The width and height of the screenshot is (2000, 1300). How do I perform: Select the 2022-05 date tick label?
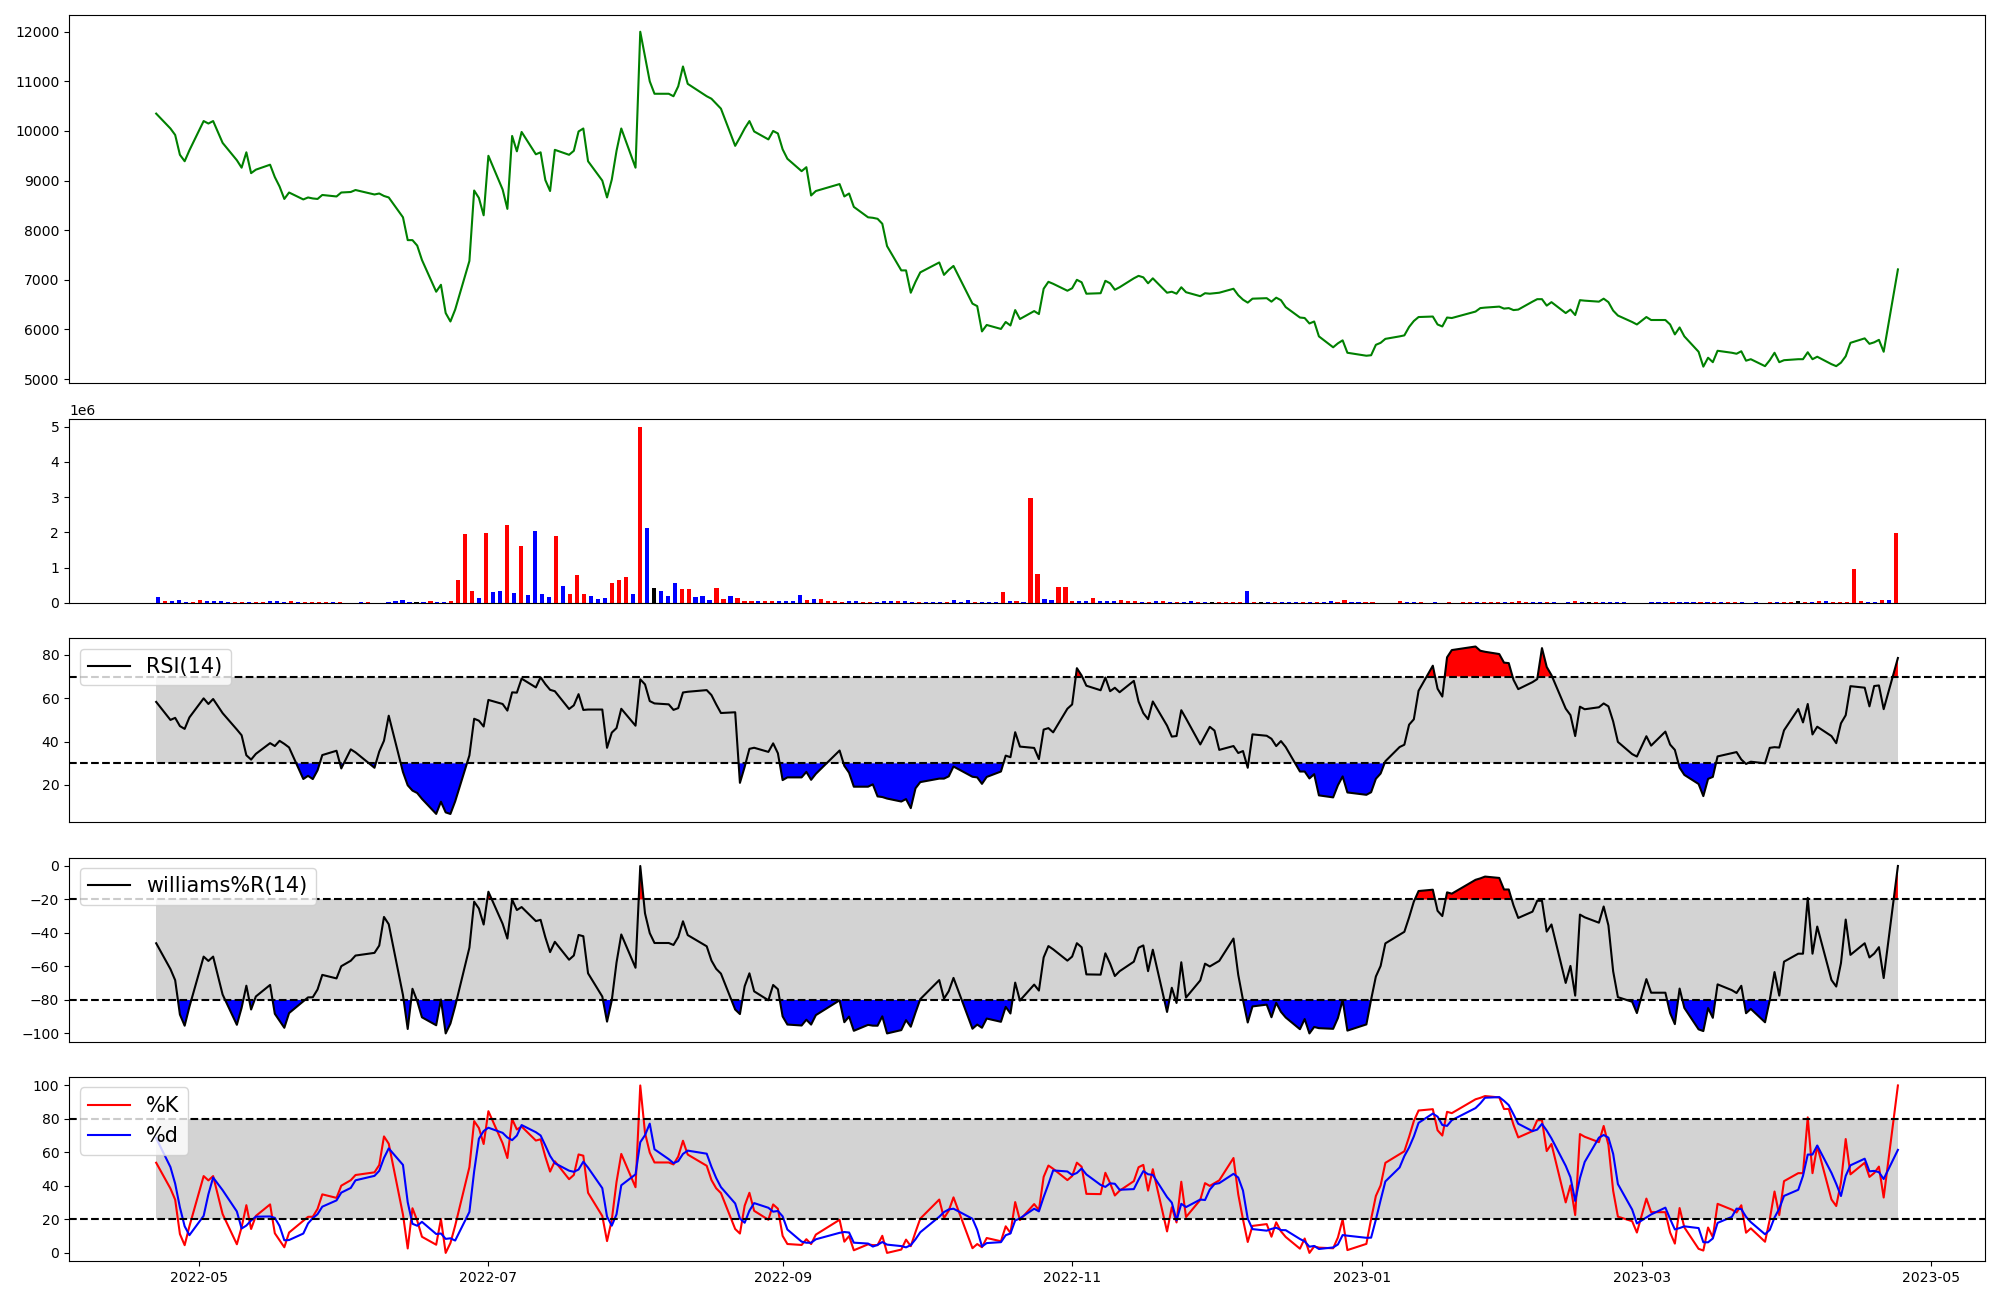pos(199,1277)
